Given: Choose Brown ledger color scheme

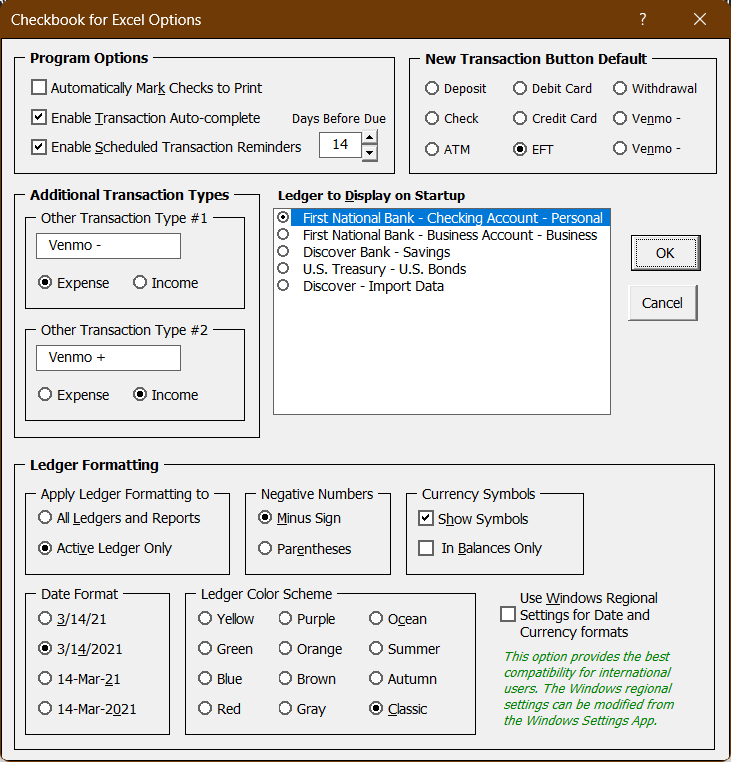Looking at the screenshot, I should coord(285,678).
